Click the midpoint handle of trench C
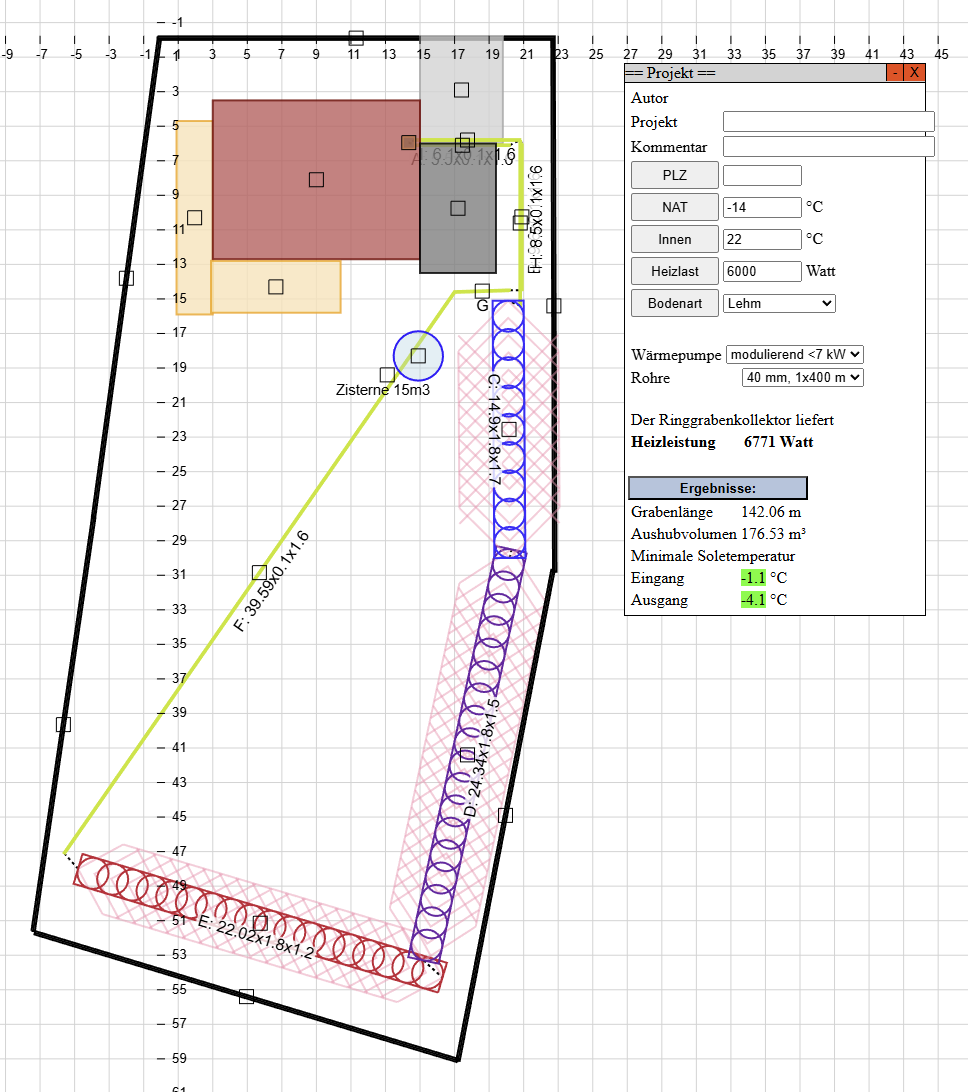Screen dimensions: 968x1092 pyautogui.click(x=509, y=429)
